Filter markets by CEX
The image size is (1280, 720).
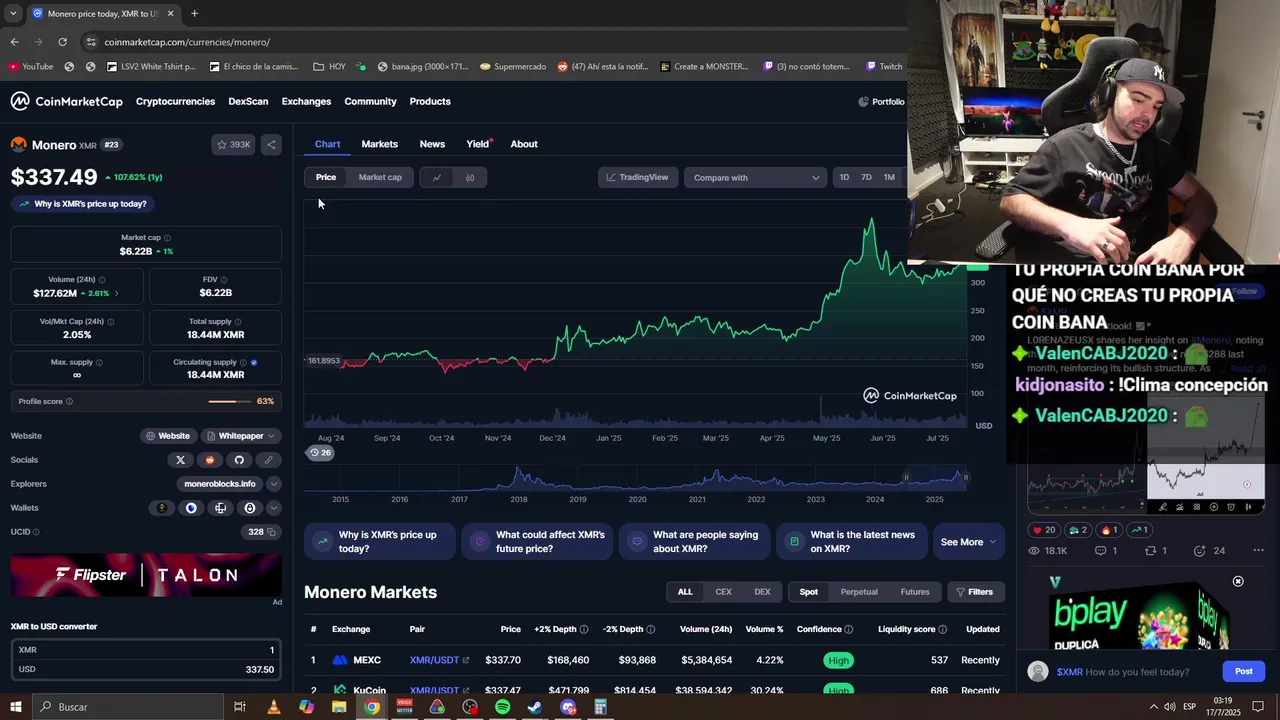pos(723,592)
